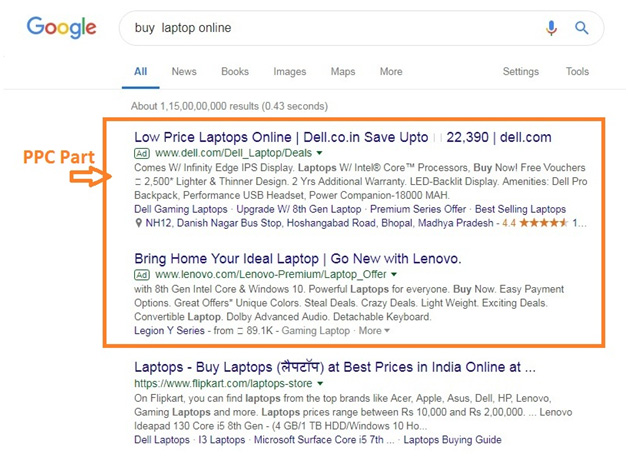Image resolution: width=628 pixels, height=456 pixels.
Task: Open Dell Laptops sitelink under Flipkart
Action: (162, 440)
